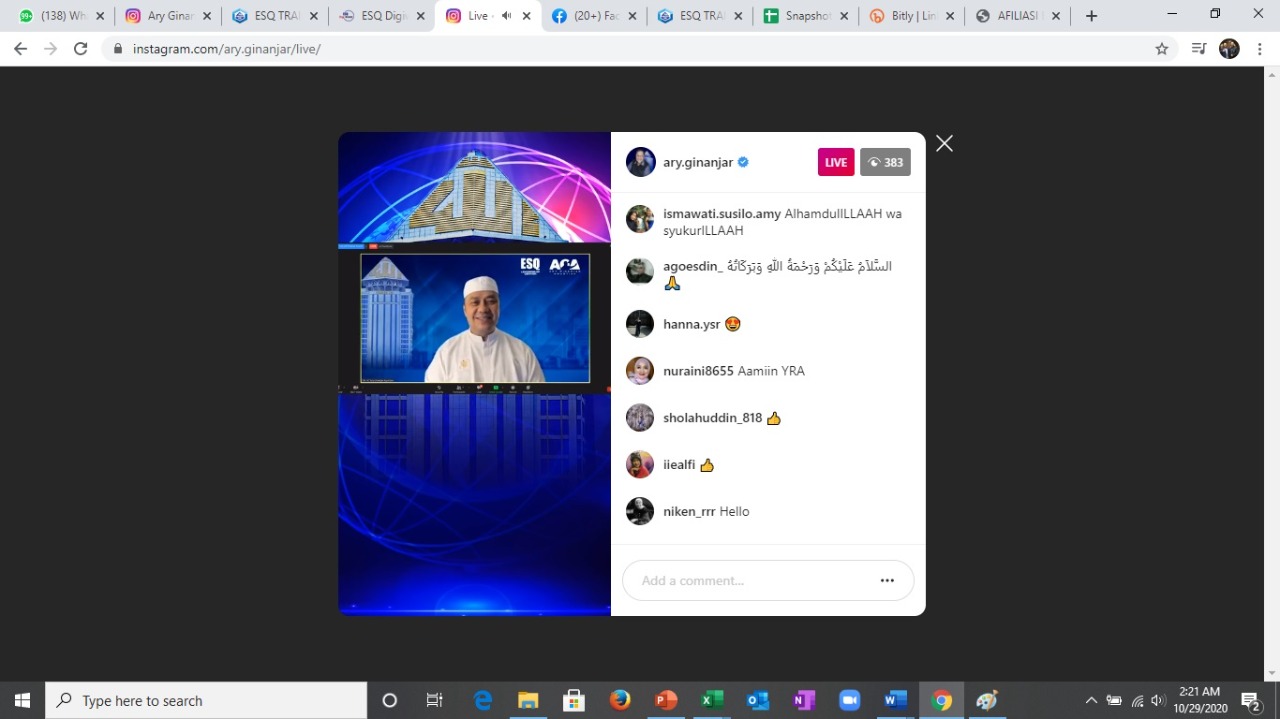
Task: Open ary.ginanjar profile link
Action: tap(697, 162)
